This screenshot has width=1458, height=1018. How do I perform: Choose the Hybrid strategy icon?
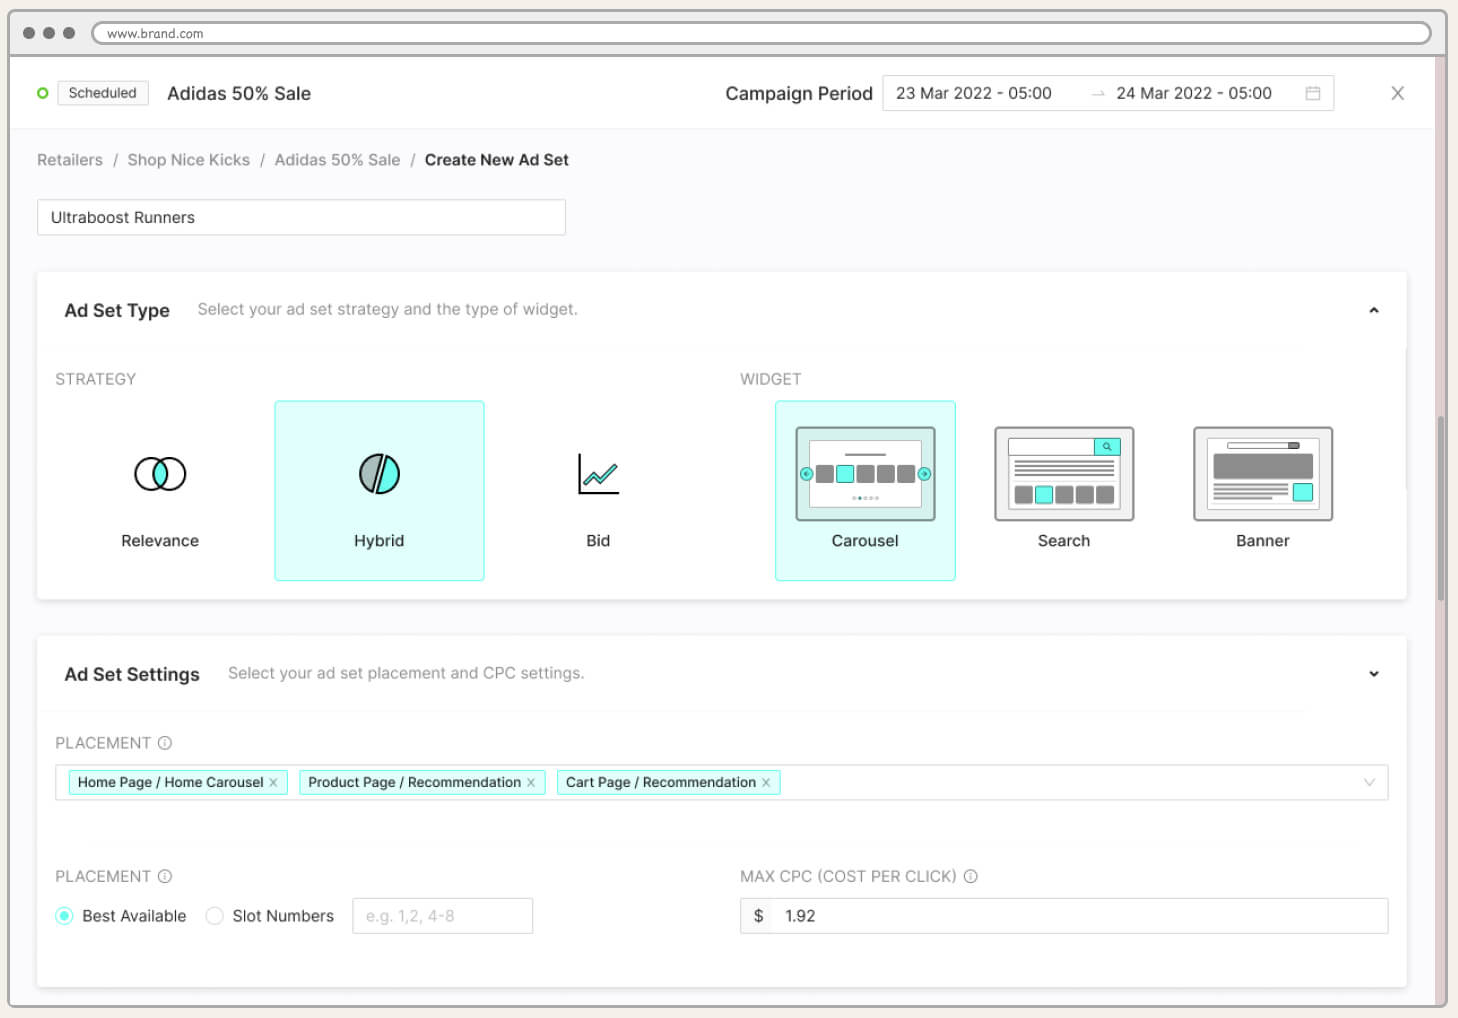379,473
